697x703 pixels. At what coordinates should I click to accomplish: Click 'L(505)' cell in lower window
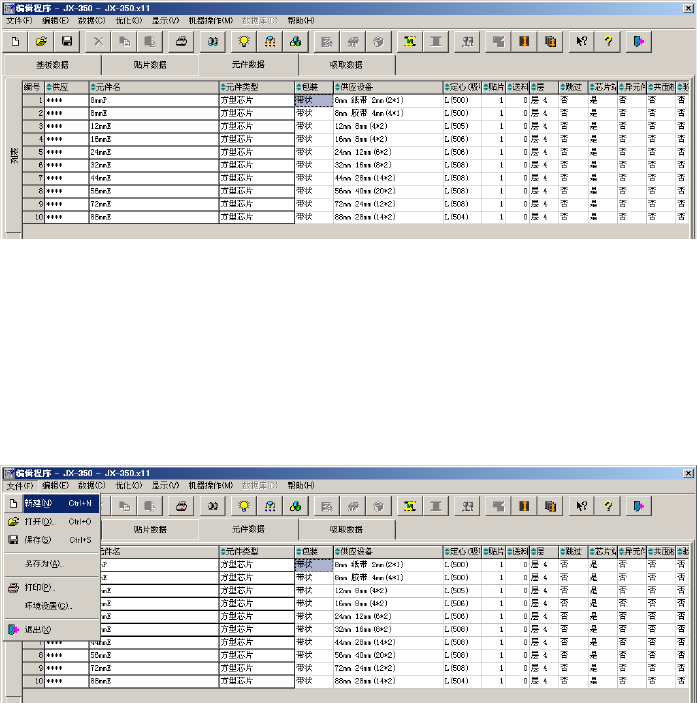[462, 590]
